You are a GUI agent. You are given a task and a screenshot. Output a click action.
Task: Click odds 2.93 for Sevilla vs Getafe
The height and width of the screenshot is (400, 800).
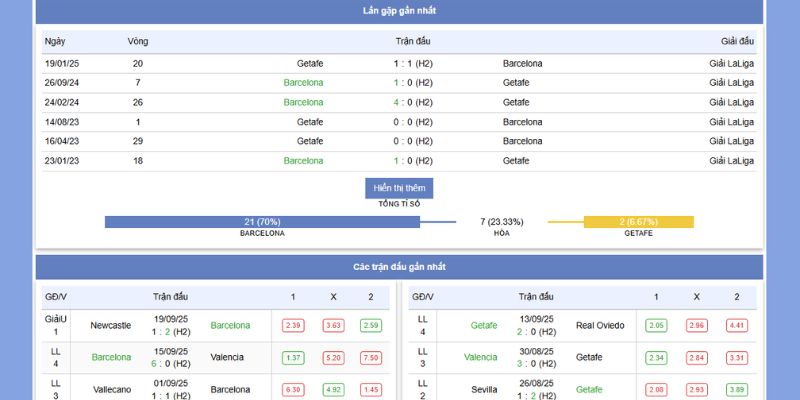click(696, 390)
